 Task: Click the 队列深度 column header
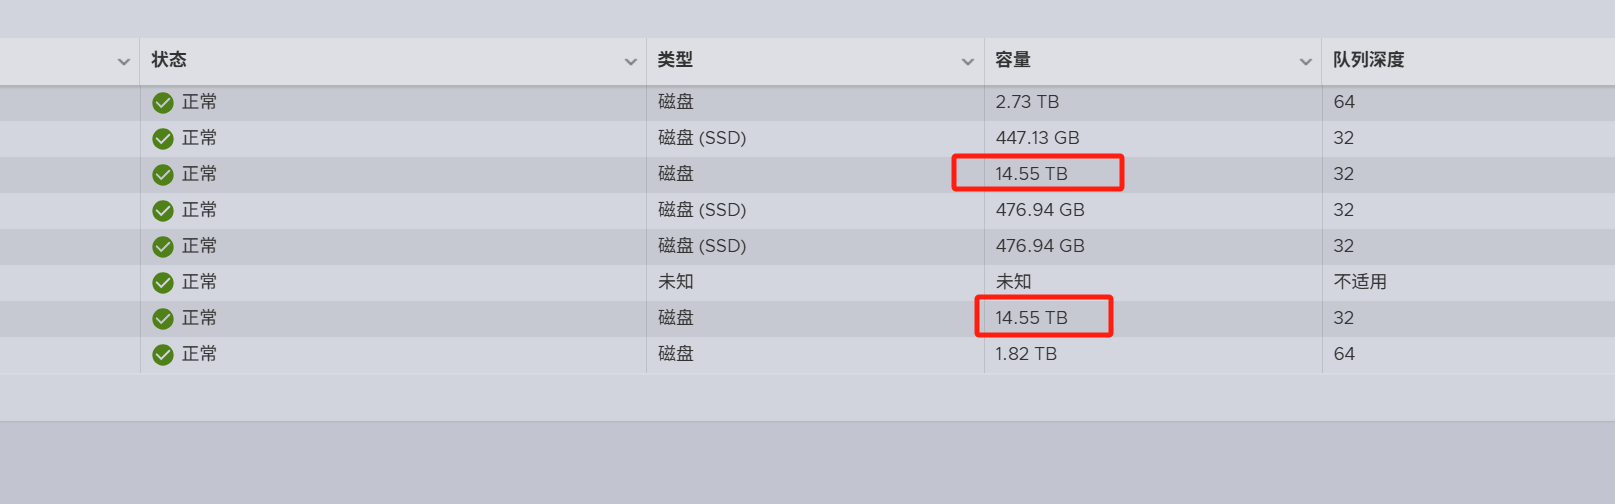(x=1368, y=60)
